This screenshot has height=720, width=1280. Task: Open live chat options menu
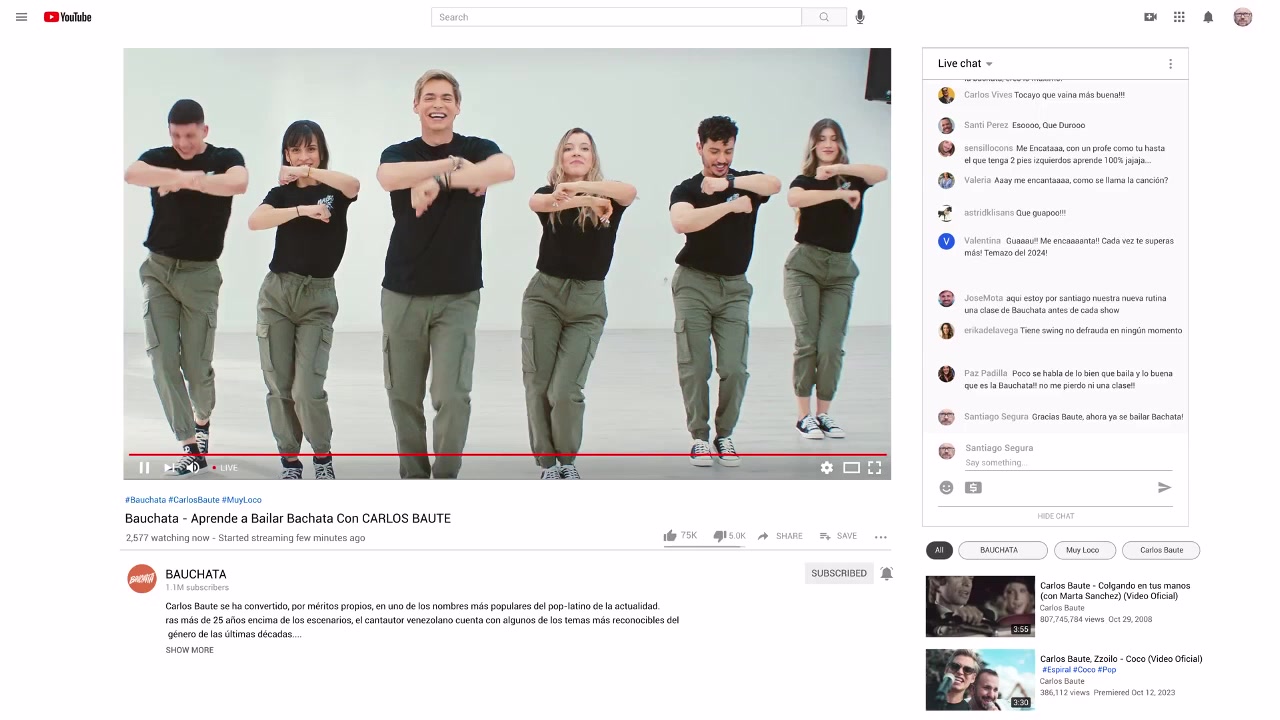click(x=1170, y=64)
